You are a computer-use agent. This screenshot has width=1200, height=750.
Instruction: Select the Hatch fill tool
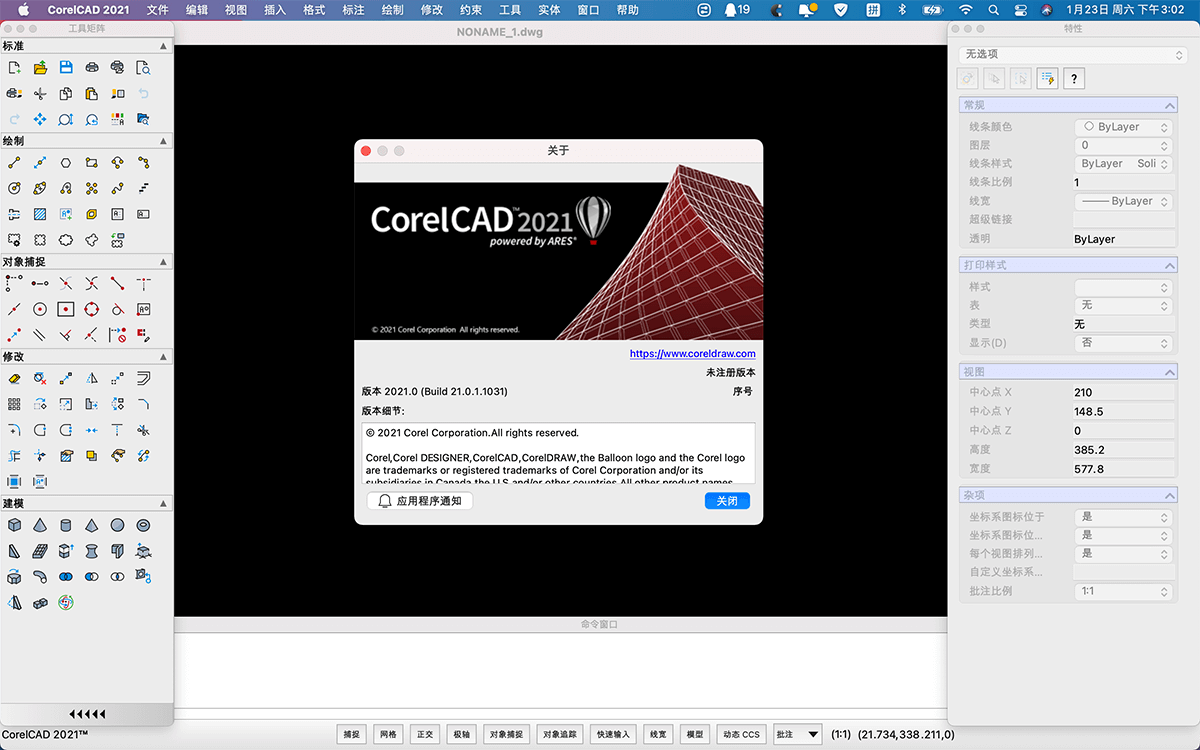[40, 214]
